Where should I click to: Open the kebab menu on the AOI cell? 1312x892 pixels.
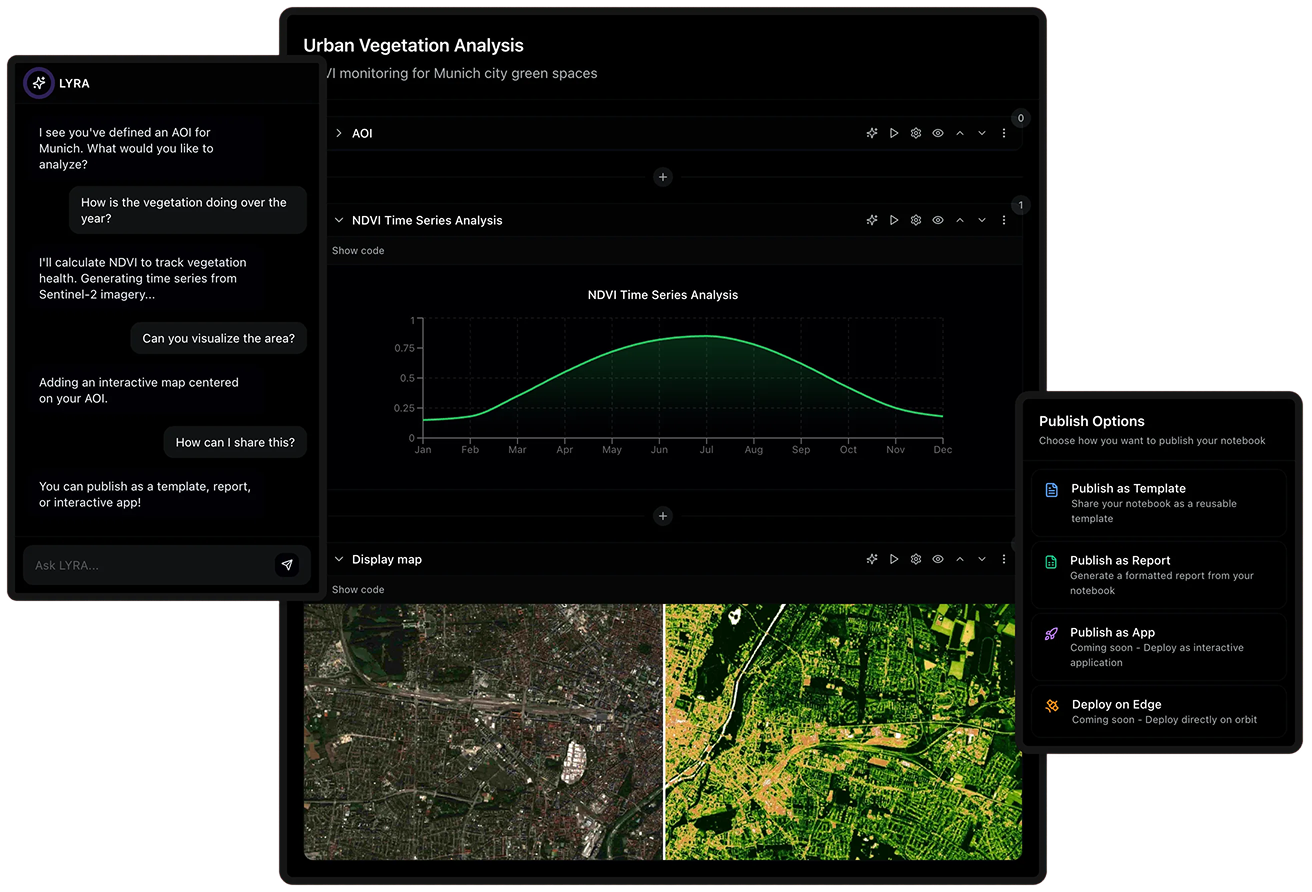pos(1003,132)
